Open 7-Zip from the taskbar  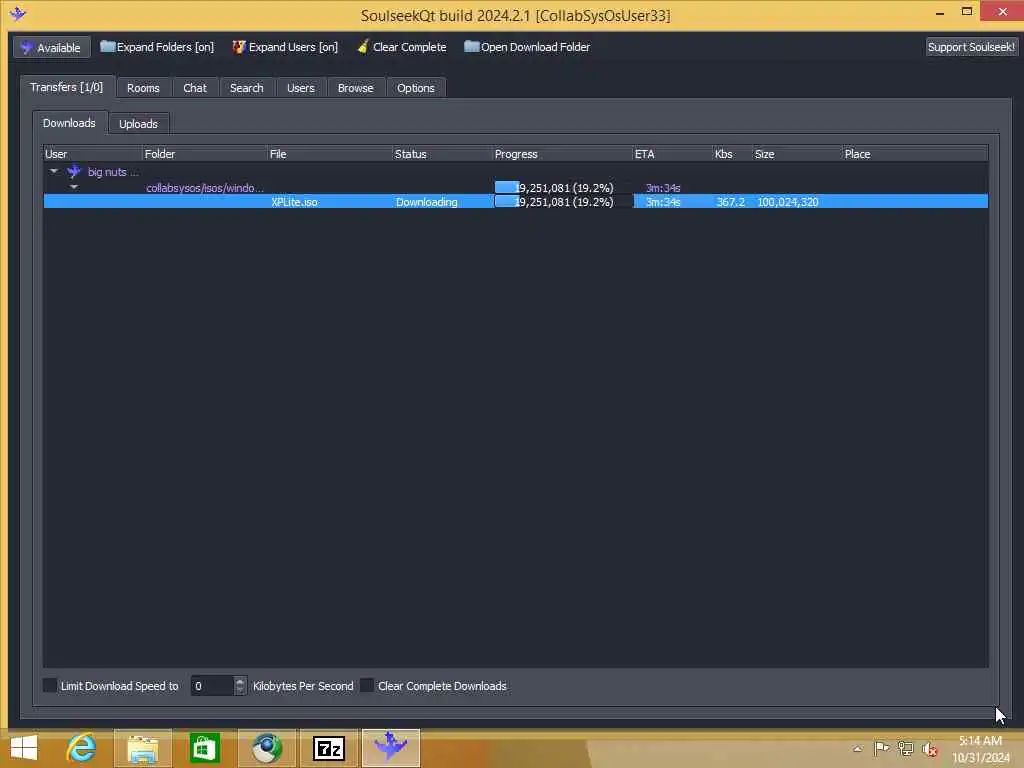[328, 748]
